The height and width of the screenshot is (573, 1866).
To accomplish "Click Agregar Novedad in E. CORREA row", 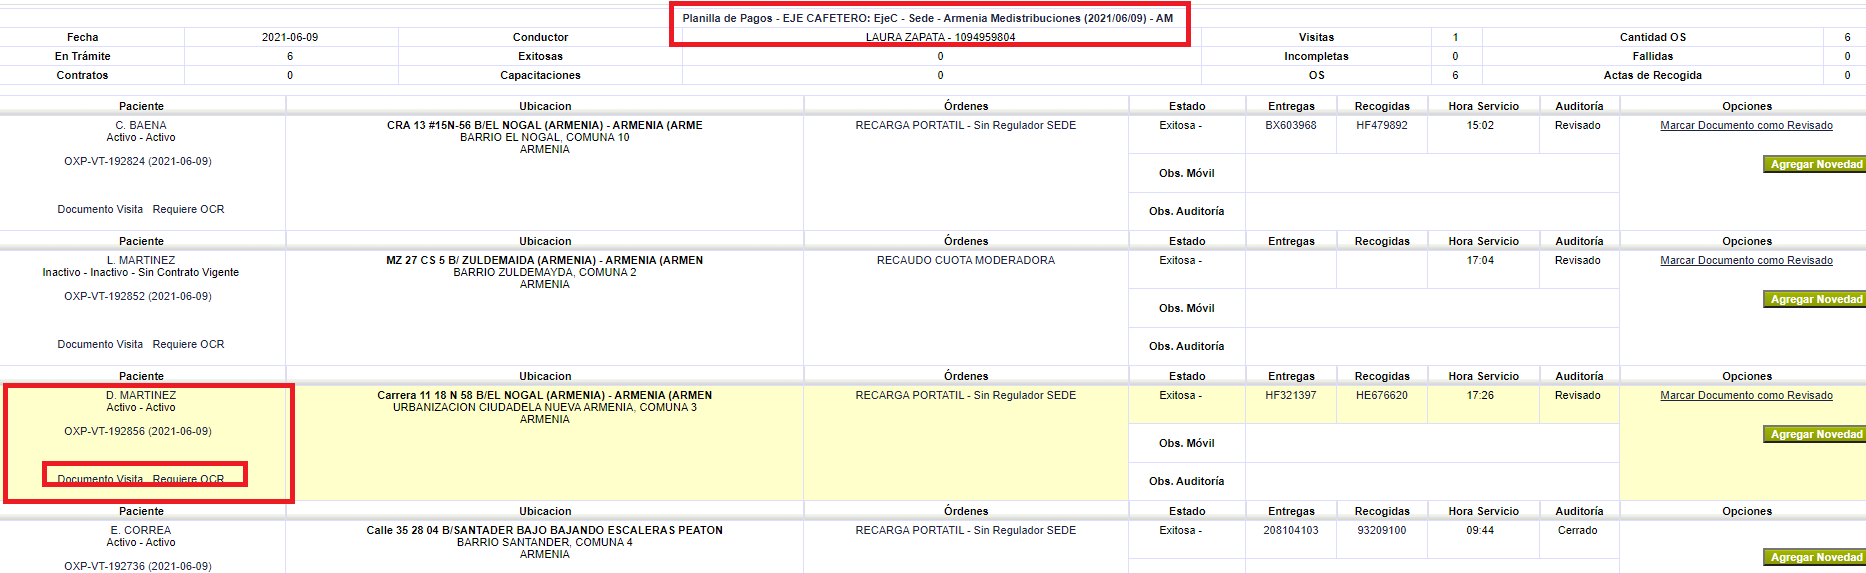I will click(1815, 558).
